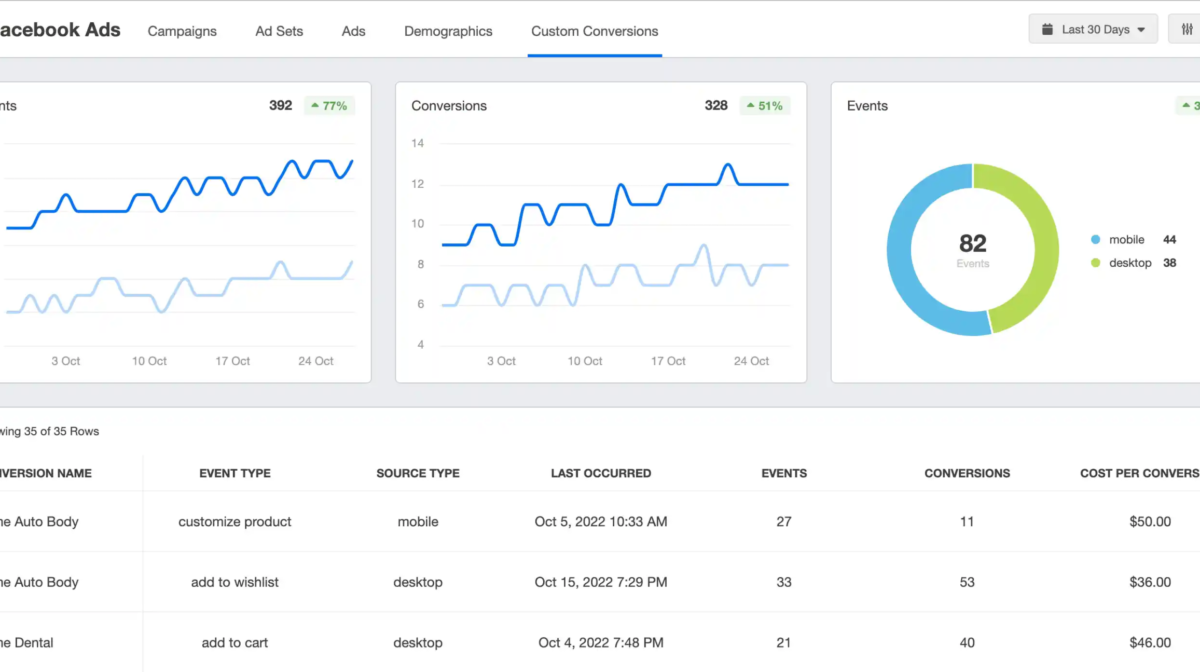
Task: Select the Custom Conversions tab
Action: 595,31
